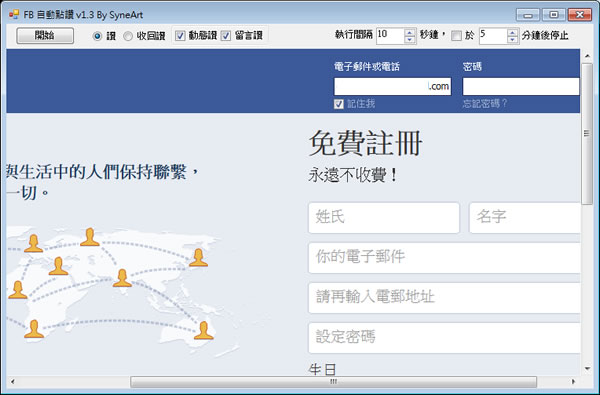This screenshot has width=600, height=395.
Task: Click the FB 自動點讚 app icon in title bar
Action: click(14, 15)
